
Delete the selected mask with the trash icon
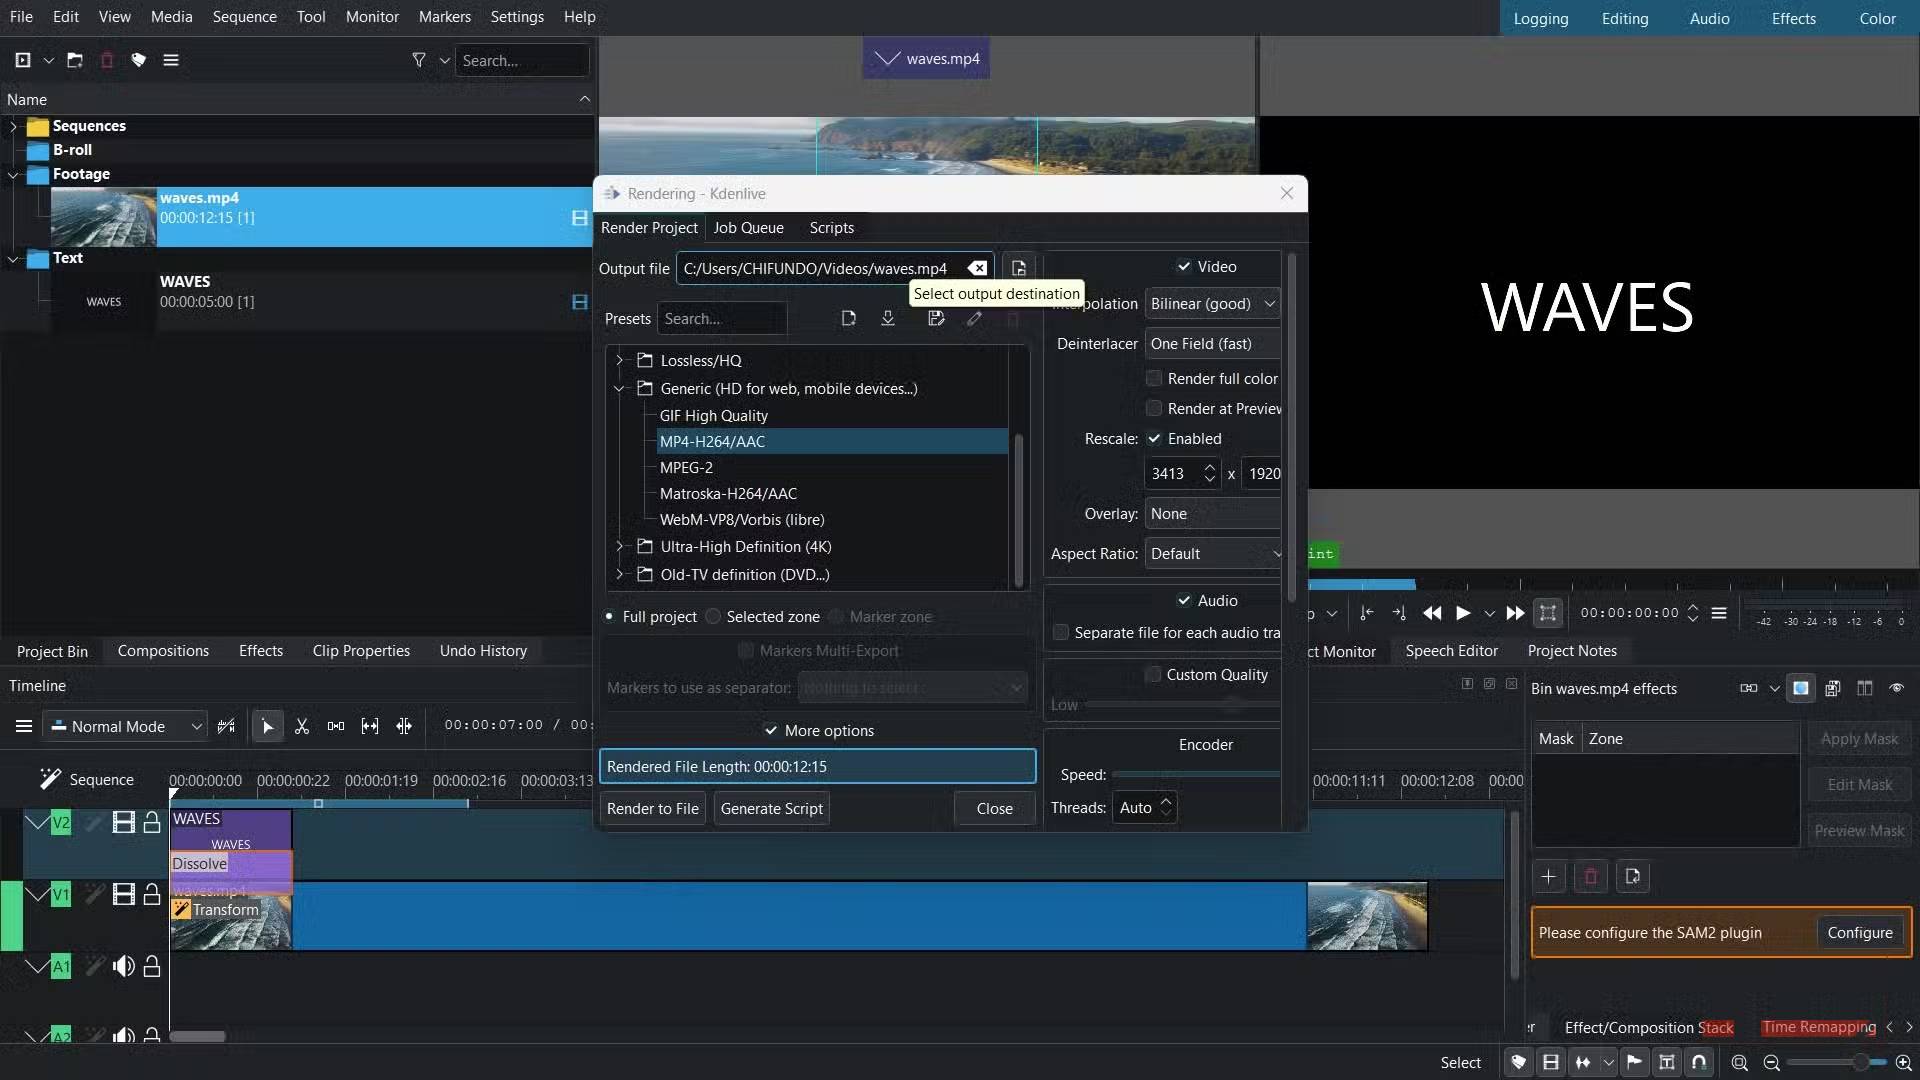click(1590, 877)
